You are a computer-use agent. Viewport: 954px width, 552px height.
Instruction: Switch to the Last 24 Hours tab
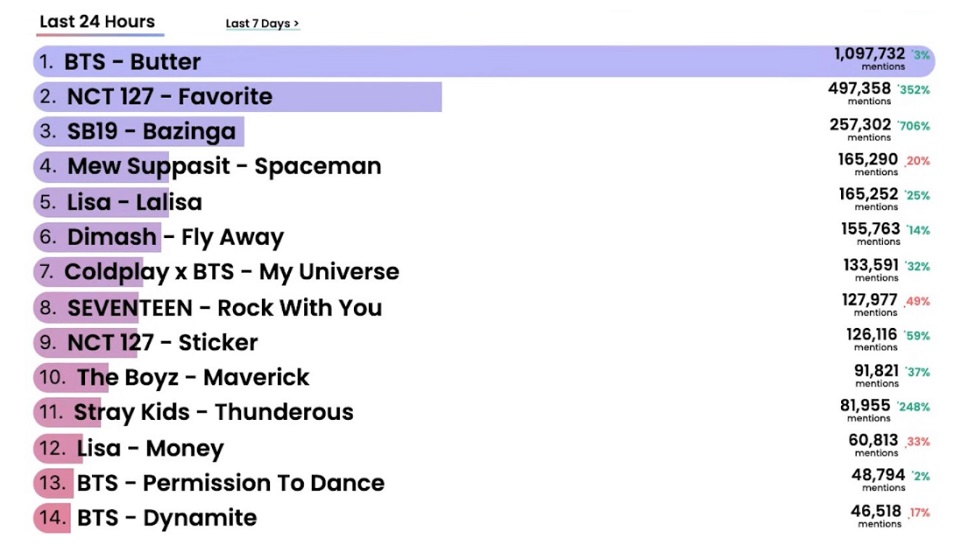pos(97,21)
